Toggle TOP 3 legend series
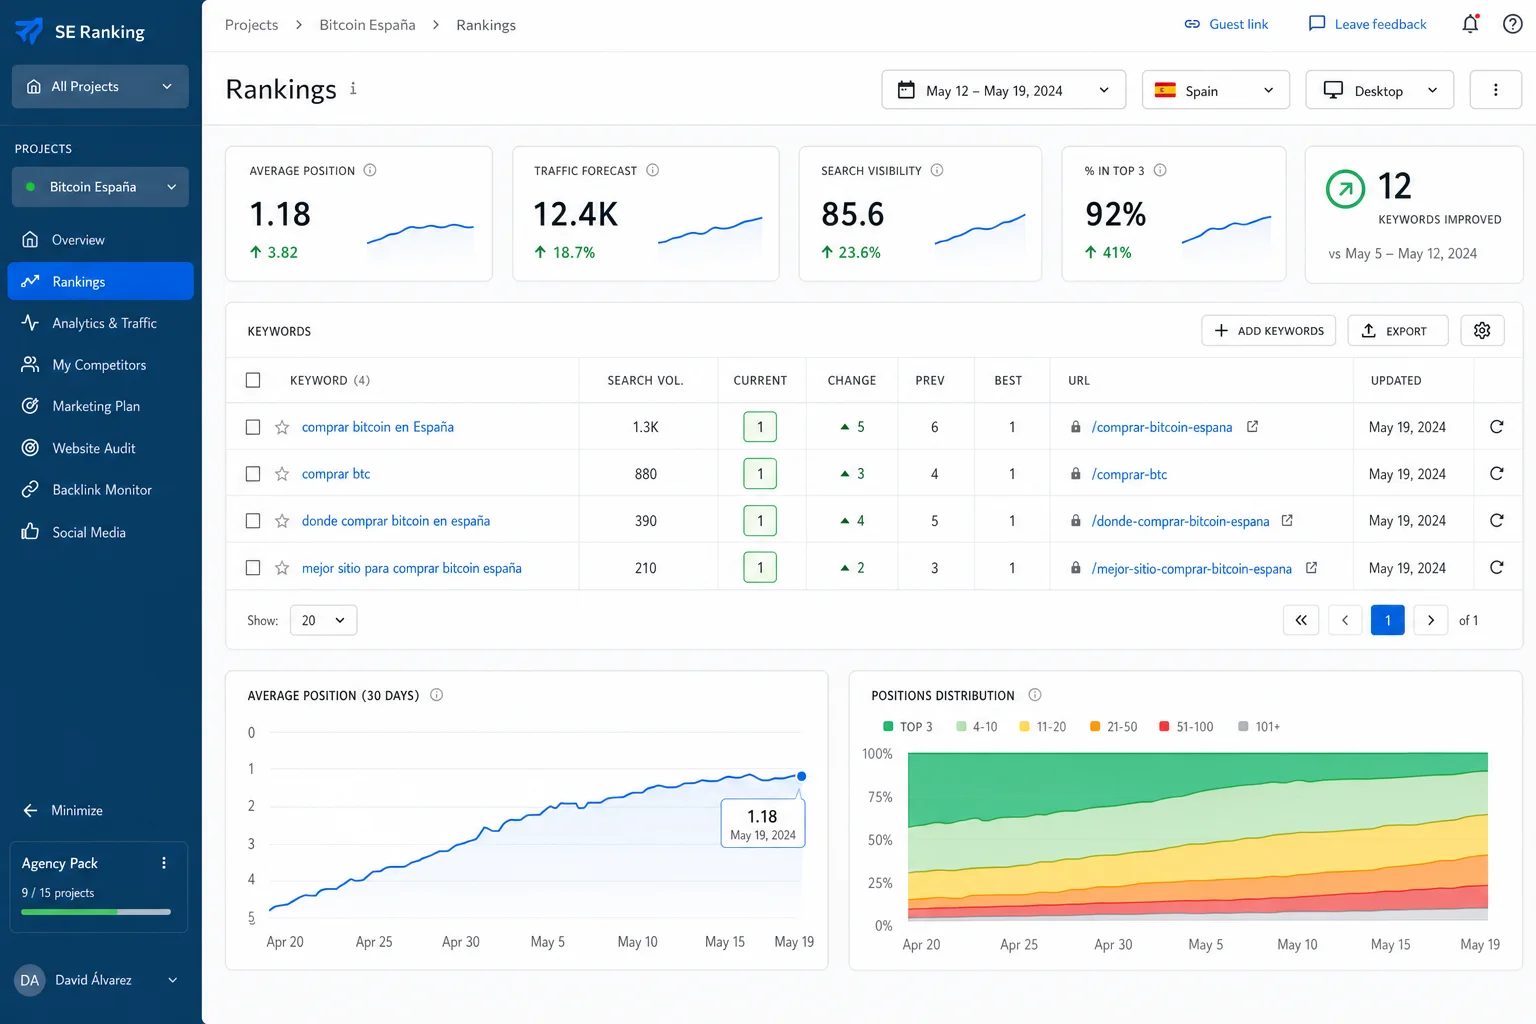The width and height of the screenshot is (1536, 1024). pyautogui.click(x=908, y=727)
